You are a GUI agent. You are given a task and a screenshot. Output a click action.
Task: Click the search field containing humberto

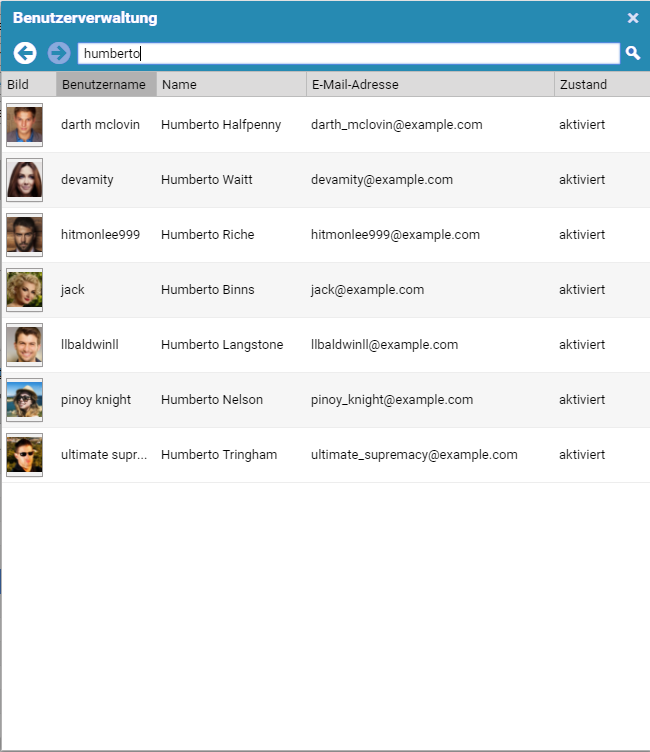348,54
